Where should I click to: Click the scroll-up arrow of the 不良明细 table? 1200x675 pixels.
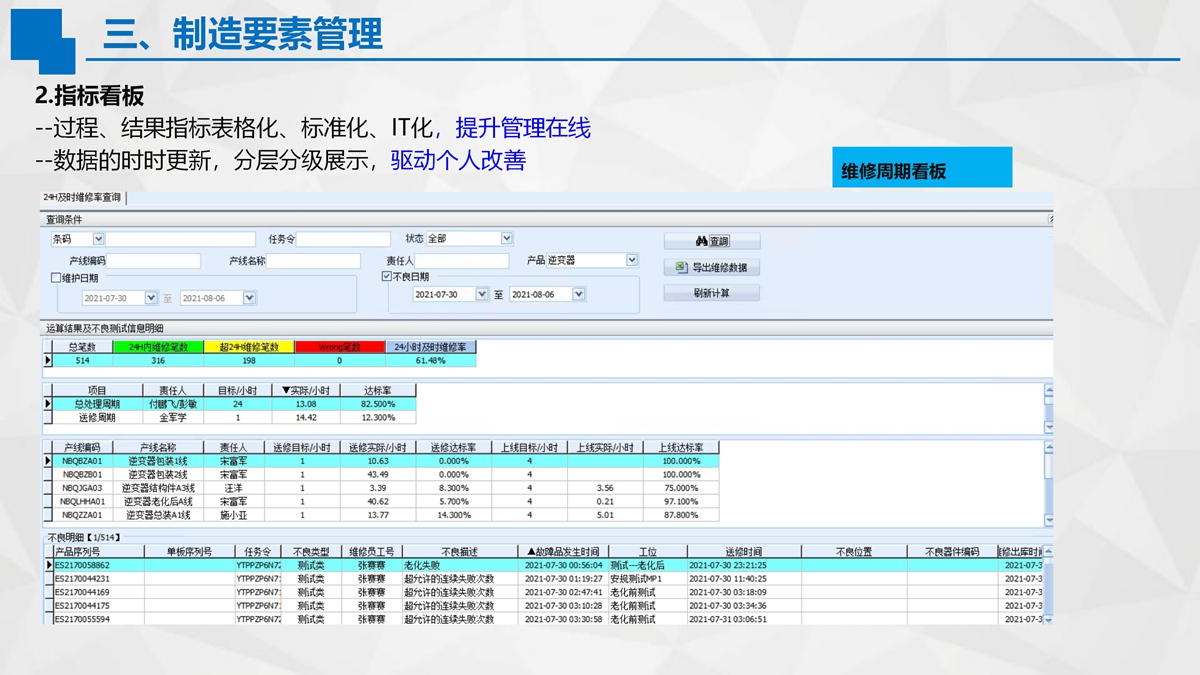point(1047,552)
